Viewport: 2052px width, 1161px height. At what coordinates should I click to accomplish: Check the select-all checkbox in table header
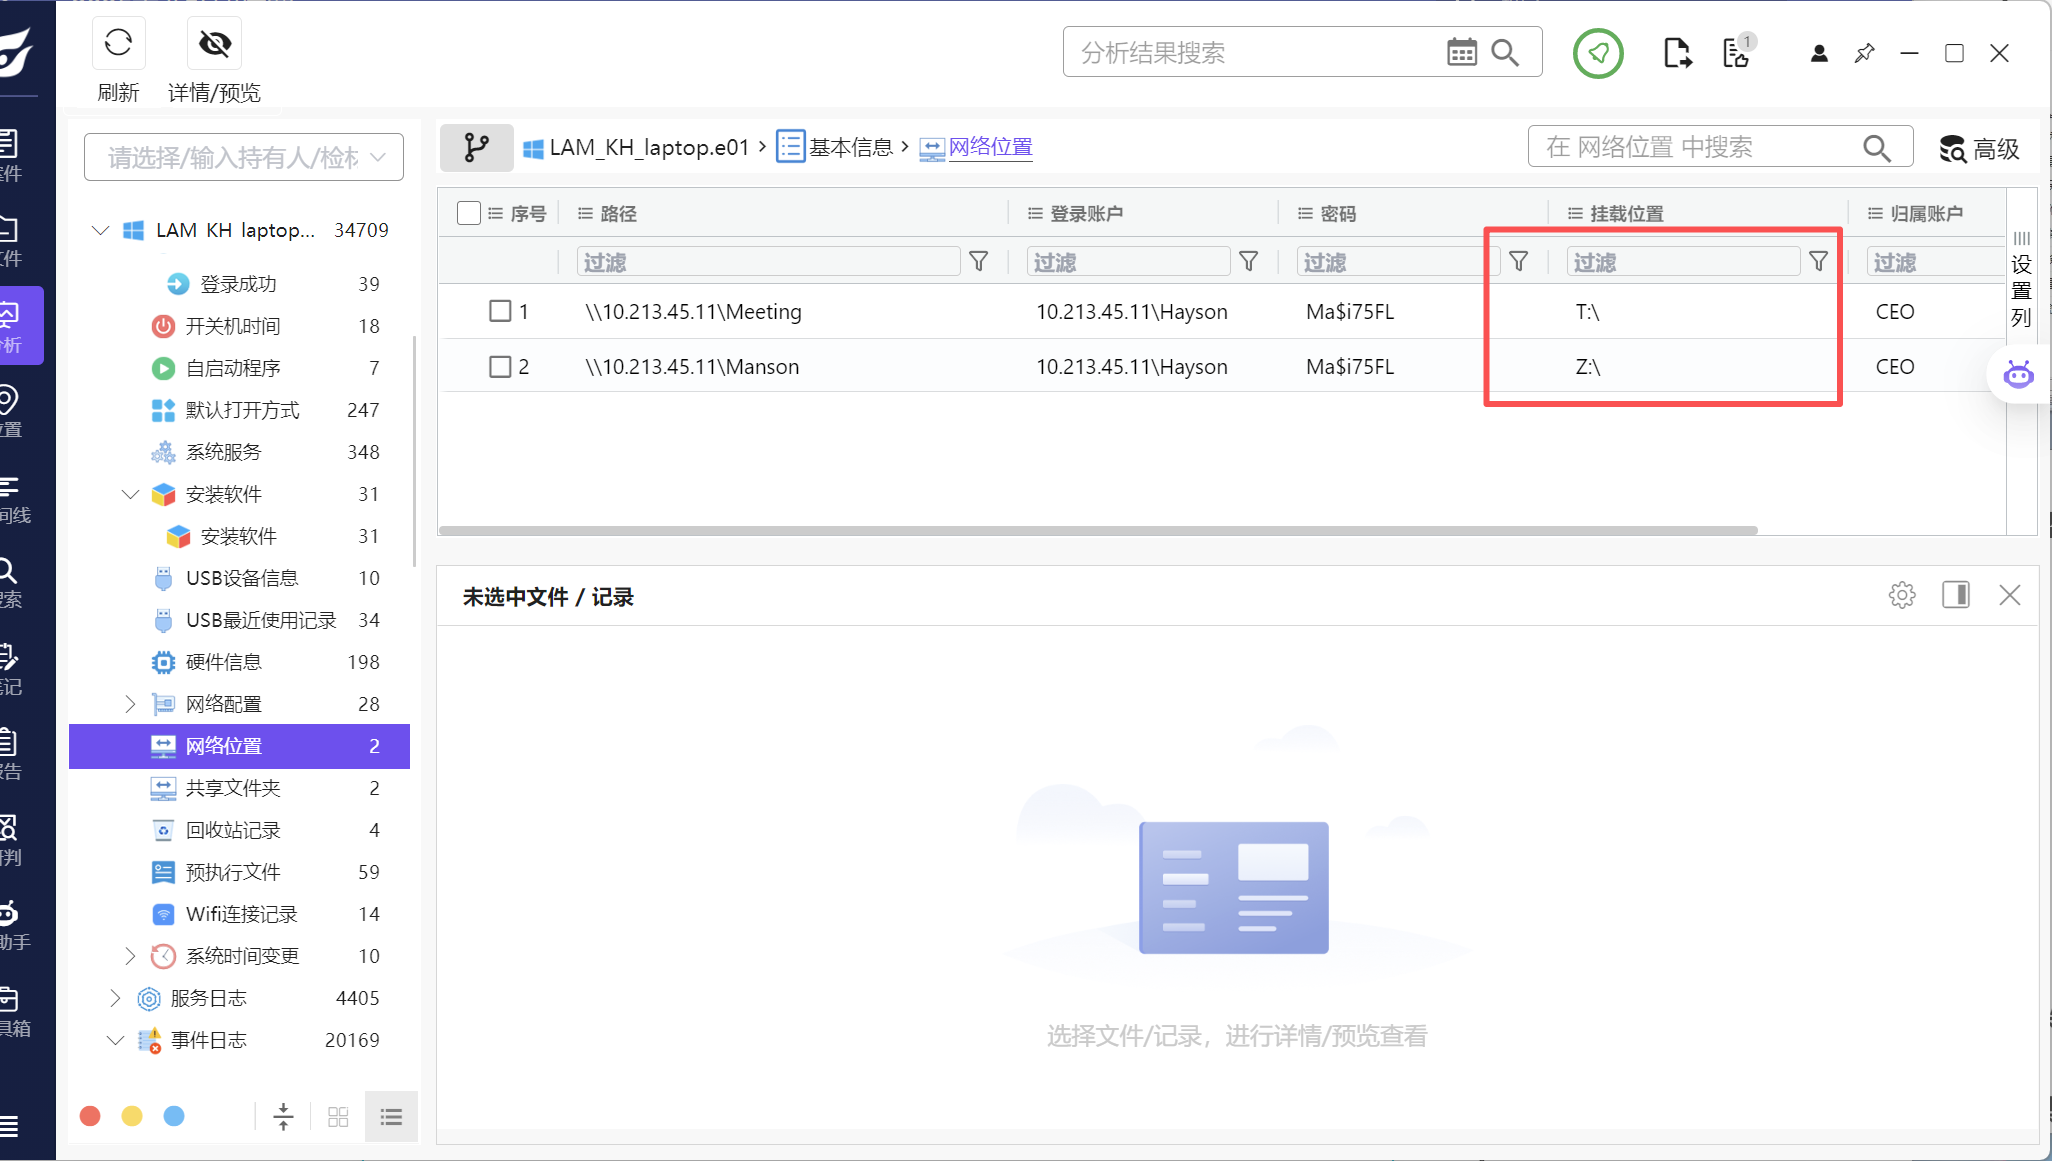tap(468, 213)
